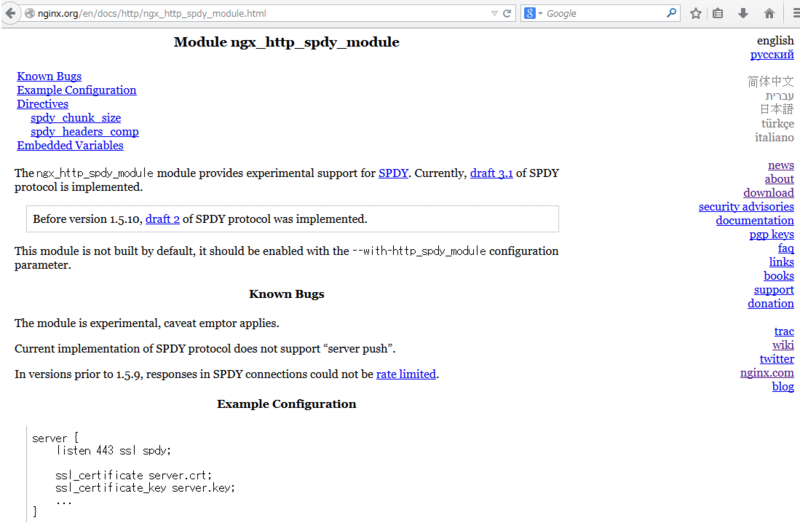
Task: Click the 日本語 language text
Action: [777, 109]
